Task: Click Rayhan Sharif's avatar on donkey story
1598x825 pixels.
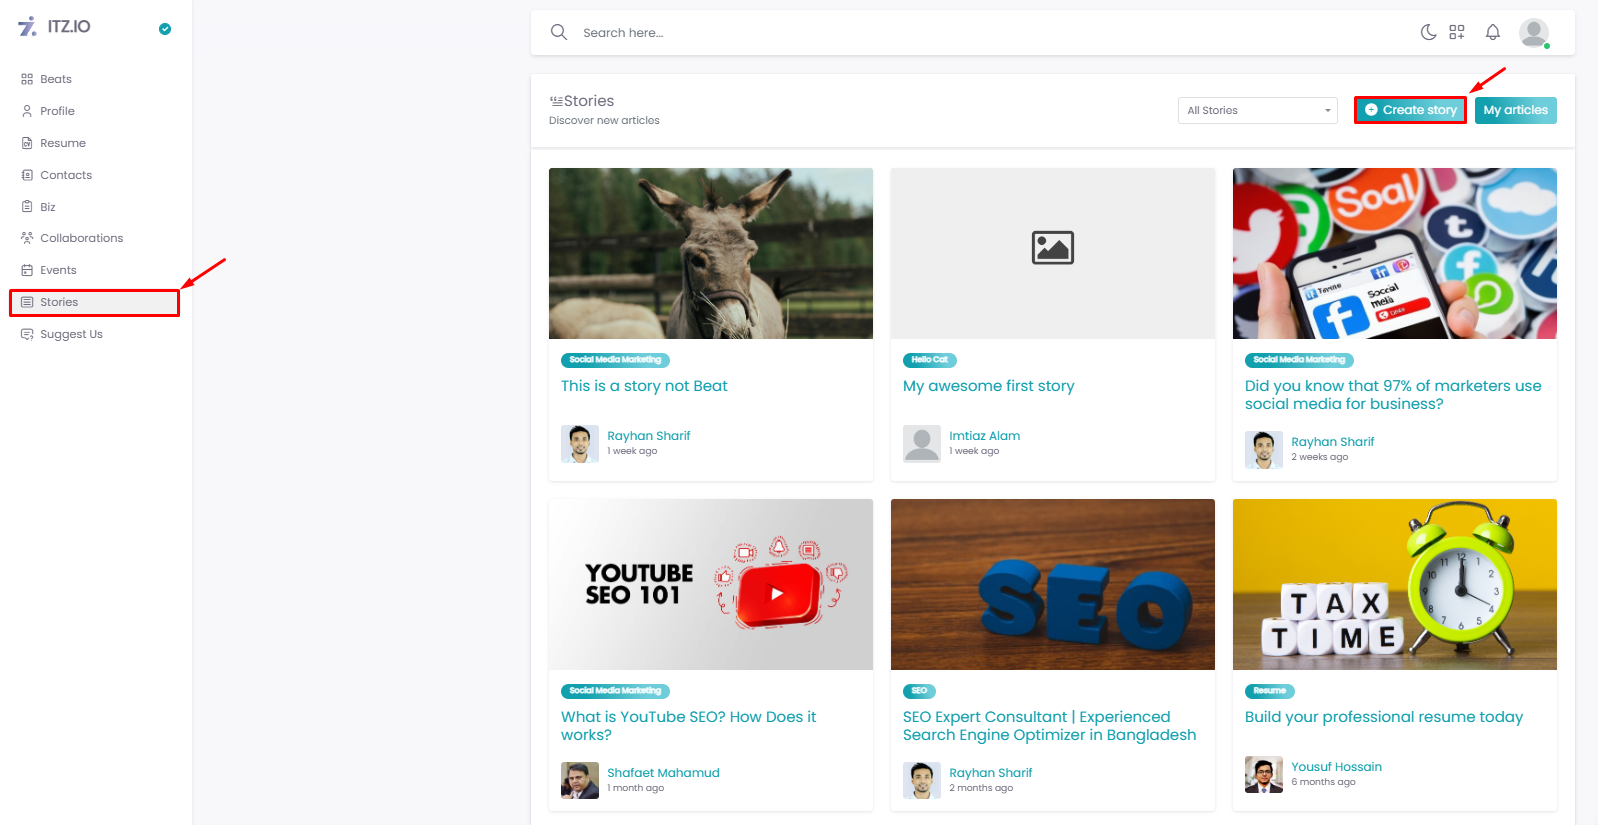Action: (580, 443)
